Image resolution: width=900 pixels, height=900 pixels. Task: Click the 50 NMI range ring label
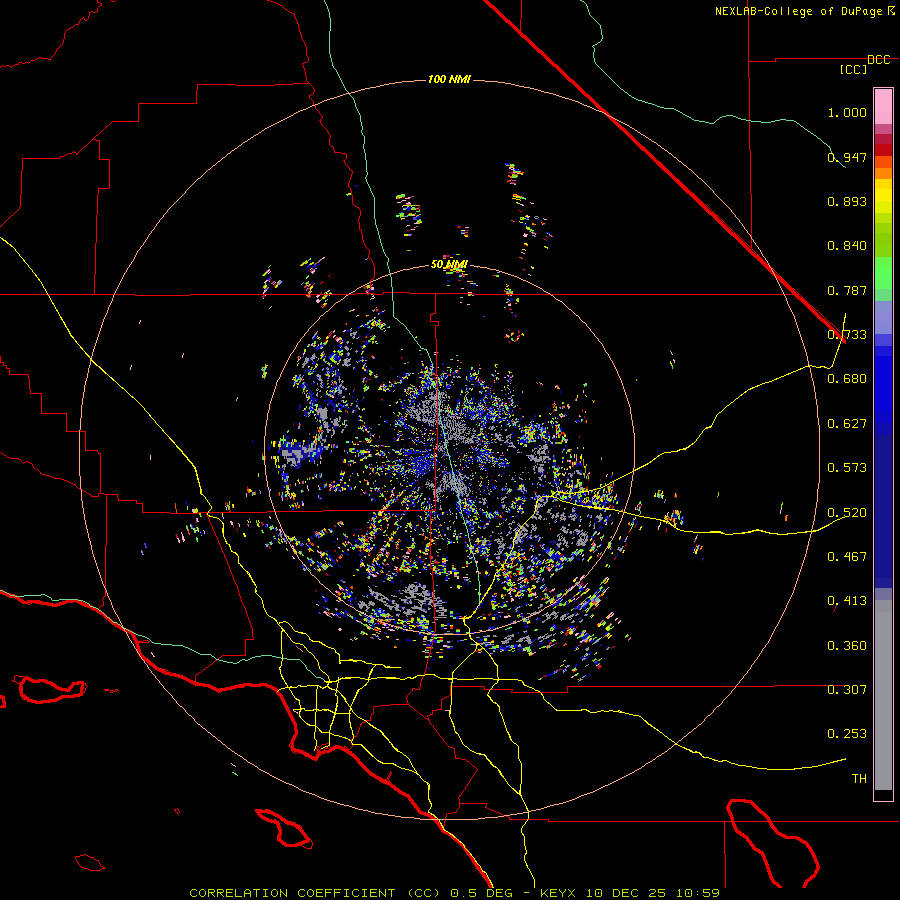coord(449,264)
